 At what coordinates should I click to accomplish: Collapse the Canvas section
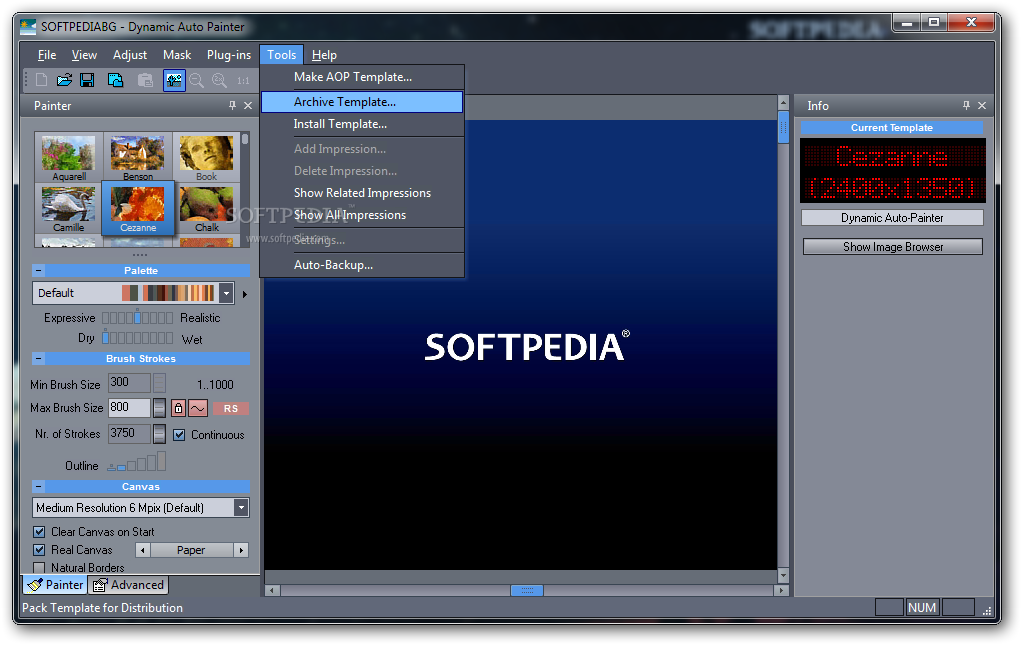click(38, 487)
